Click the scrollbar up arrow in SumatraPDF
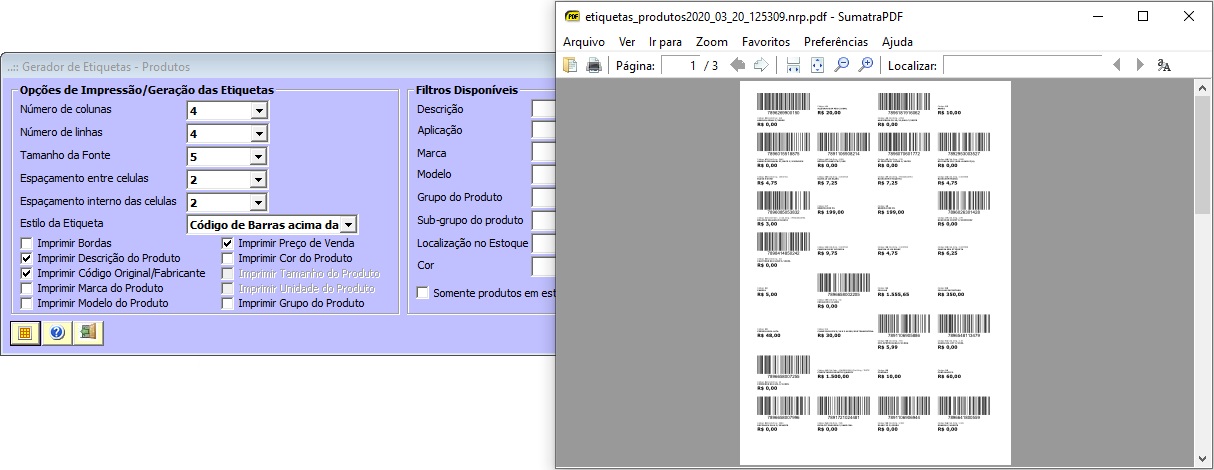 [x=1204, y=88]
